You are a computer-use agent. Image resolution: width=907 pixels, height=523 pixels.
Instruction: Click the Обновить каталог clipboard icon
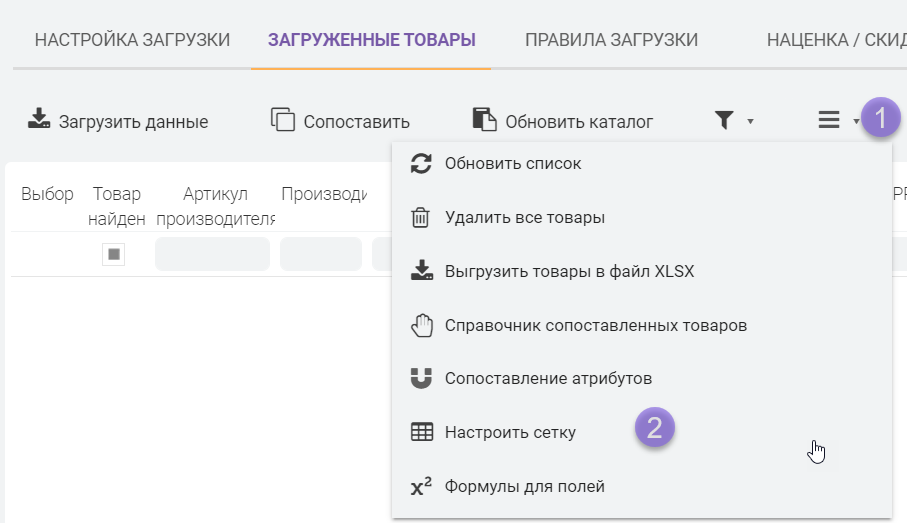[x=484, y=120]
